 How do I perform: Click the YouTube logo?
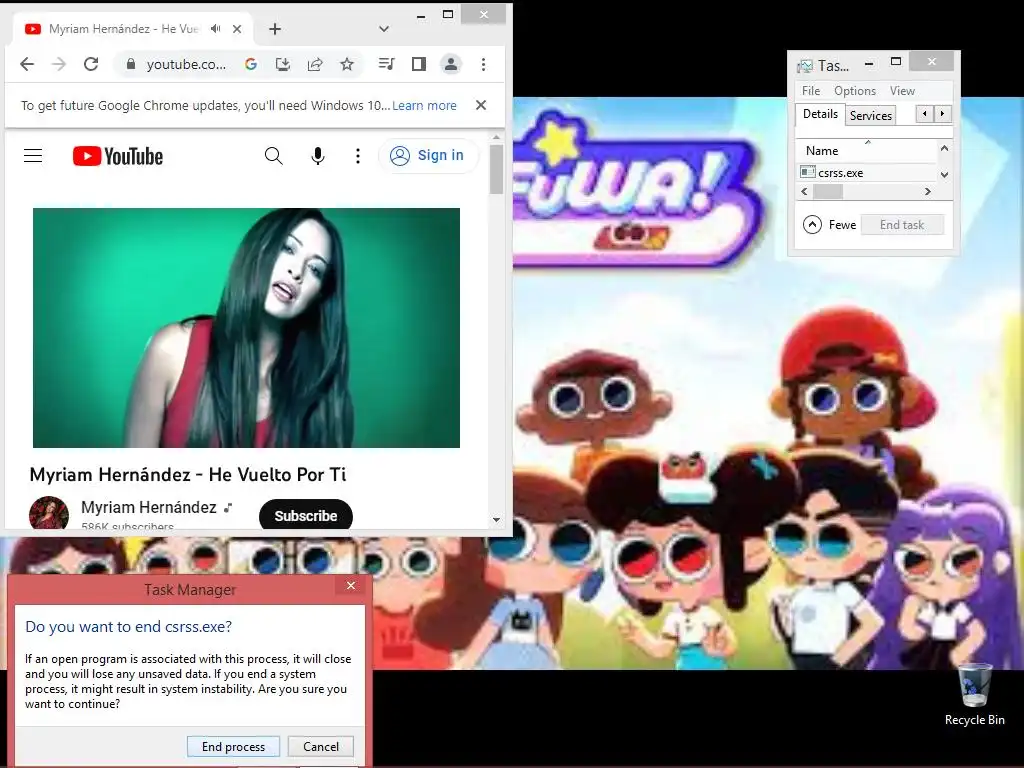click(x=118, y=156)
